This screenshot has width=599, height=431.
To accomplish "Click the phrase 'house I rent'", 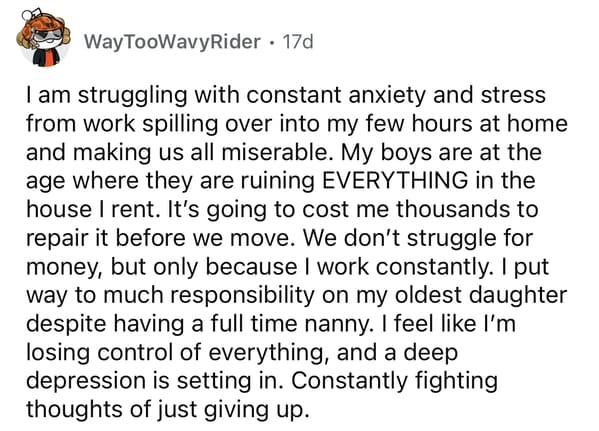I will (91, 209).
